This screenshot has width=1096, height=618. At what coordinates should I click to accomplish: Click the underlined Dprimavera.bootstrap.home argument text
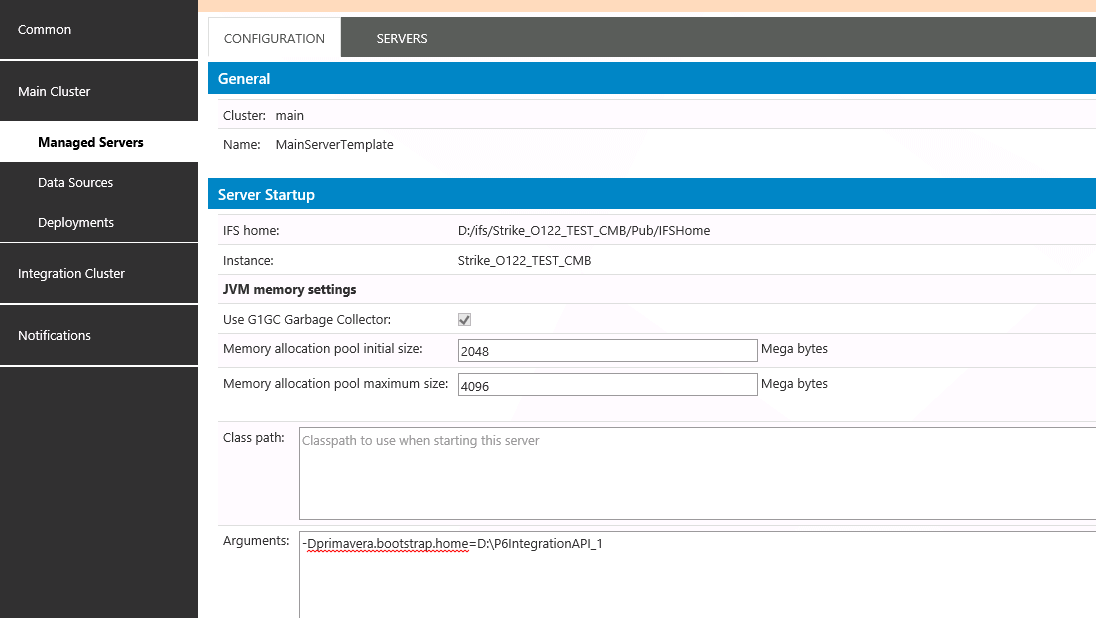pos(387,544)
